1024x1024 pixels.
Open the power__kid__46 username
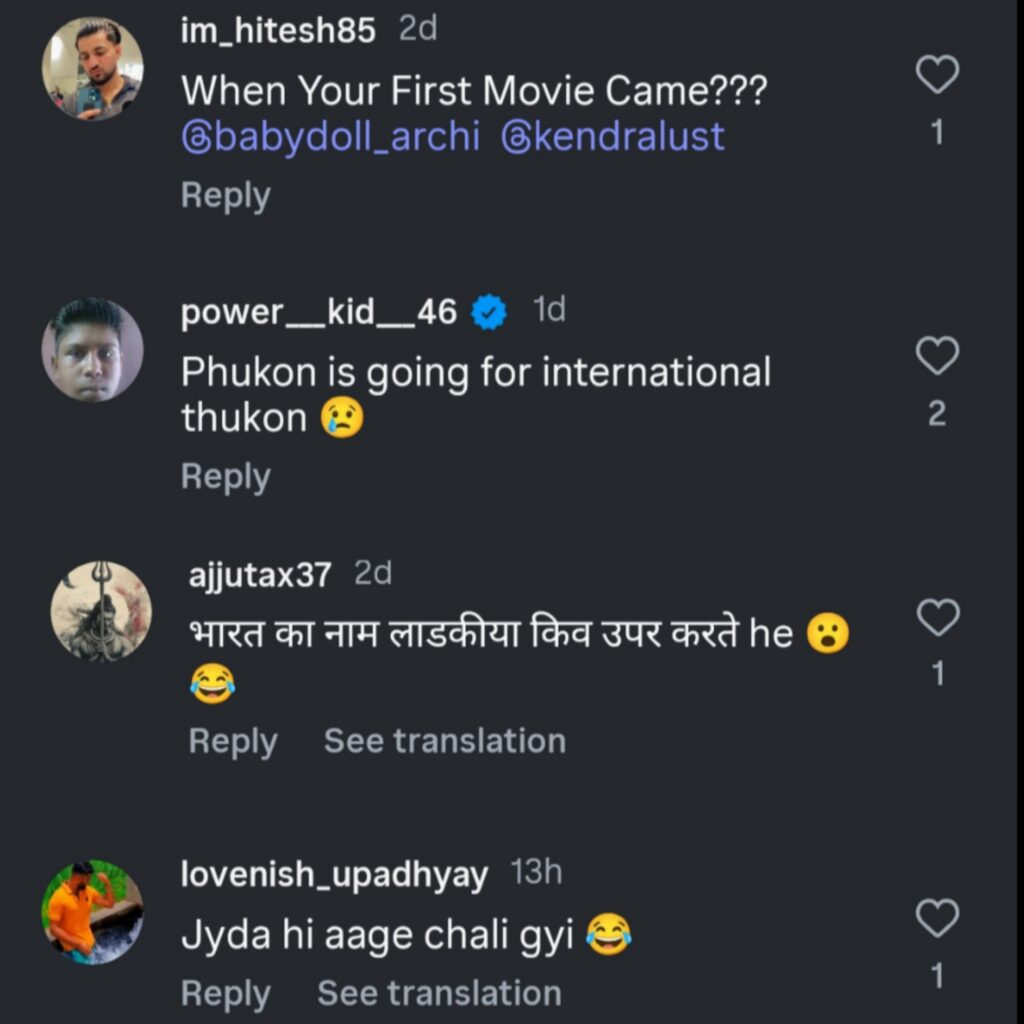pos(319,314)
